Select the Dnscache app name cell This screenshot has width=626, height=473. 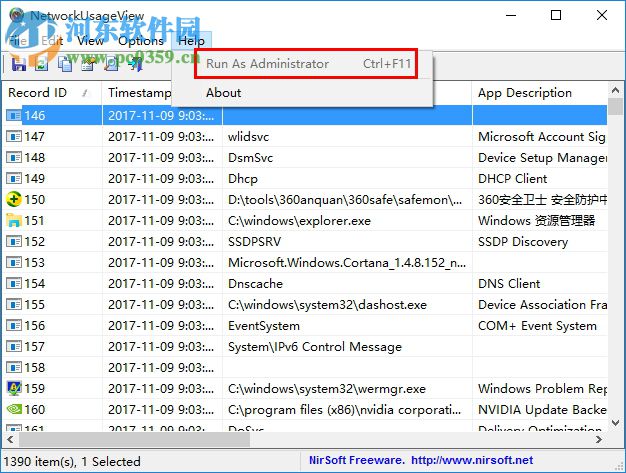pos(347,283)
